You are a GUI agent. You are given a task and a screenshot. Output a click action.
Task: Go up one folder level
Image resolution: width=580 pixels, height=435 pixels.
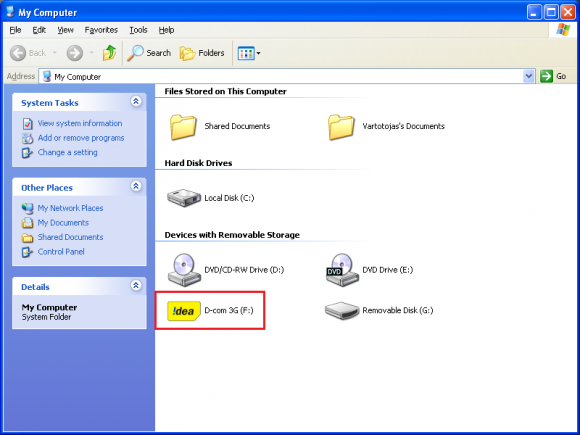pyautogui.click(x=109, y=53)
